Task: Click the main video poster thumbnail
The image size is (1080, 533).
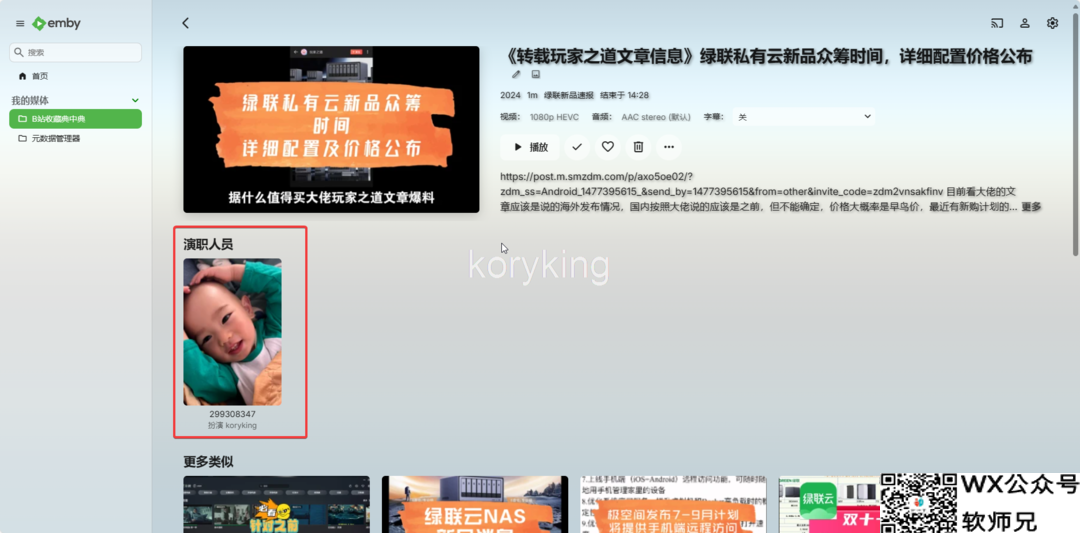Action: pos(331,129)
